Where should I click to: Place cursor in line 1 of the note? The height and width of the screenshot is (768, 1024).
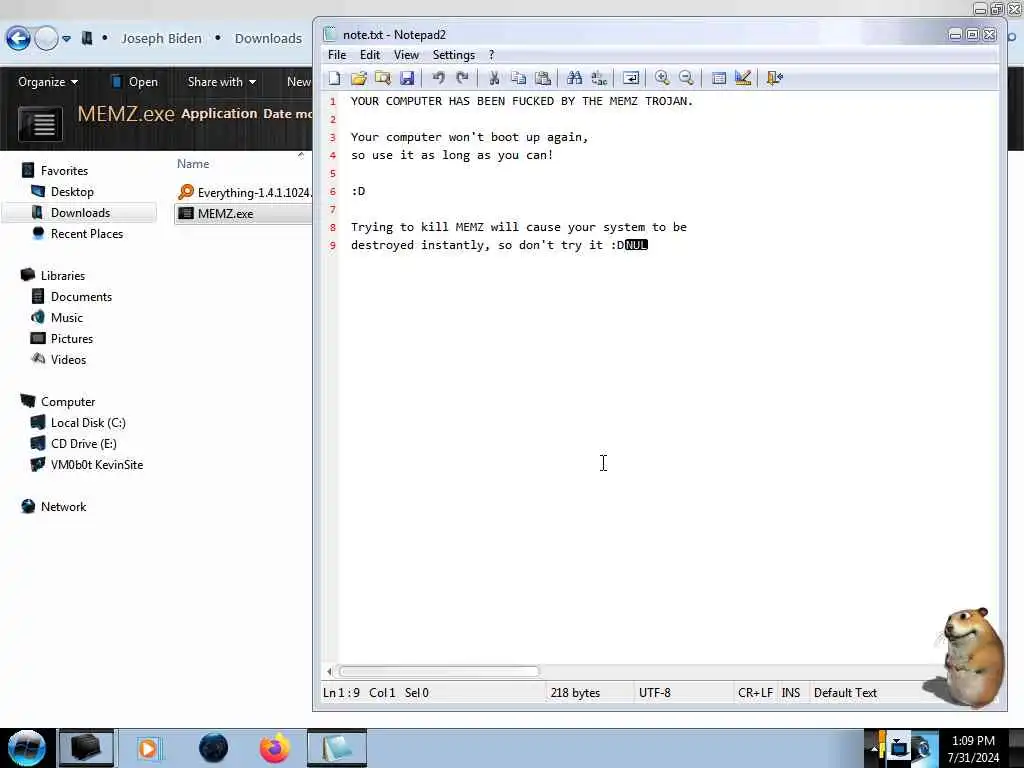point(521,101)
